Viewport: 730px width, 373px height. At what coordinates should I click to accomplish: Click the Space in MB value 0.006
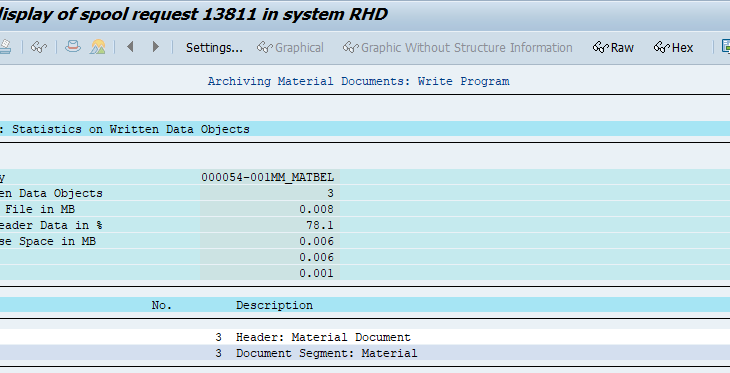pos(317,241)
